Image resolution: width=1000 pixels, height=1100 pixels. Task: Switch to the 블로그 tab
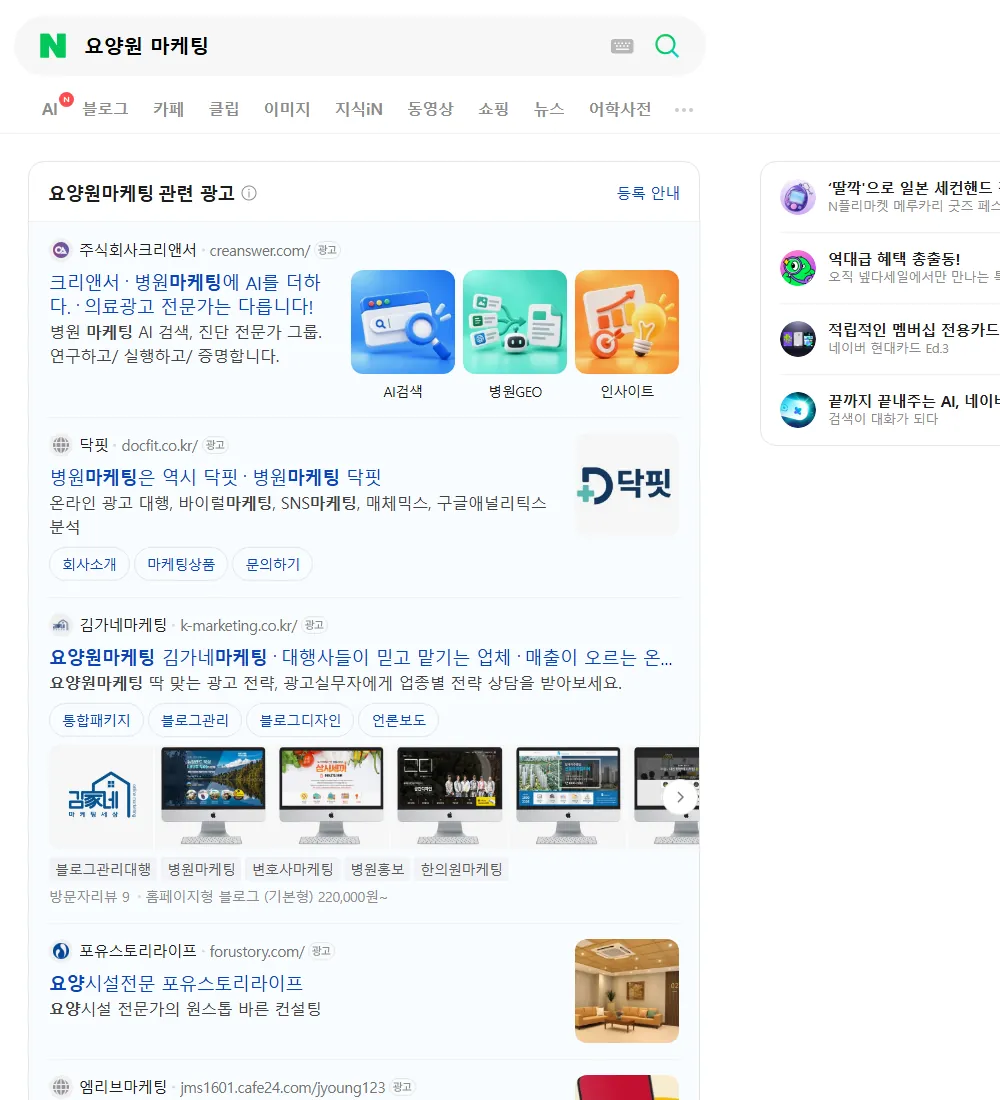click(x=105, y=109)
